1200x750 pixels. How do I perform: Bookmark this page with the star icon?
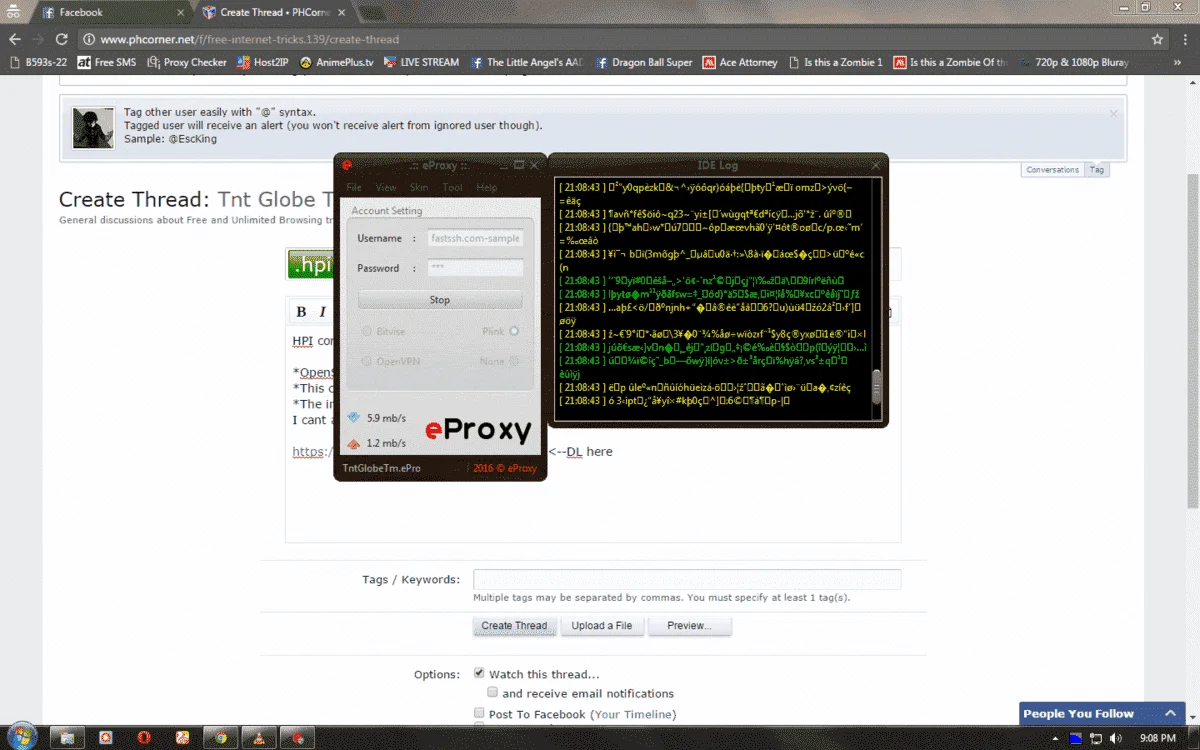[1157, 39]
